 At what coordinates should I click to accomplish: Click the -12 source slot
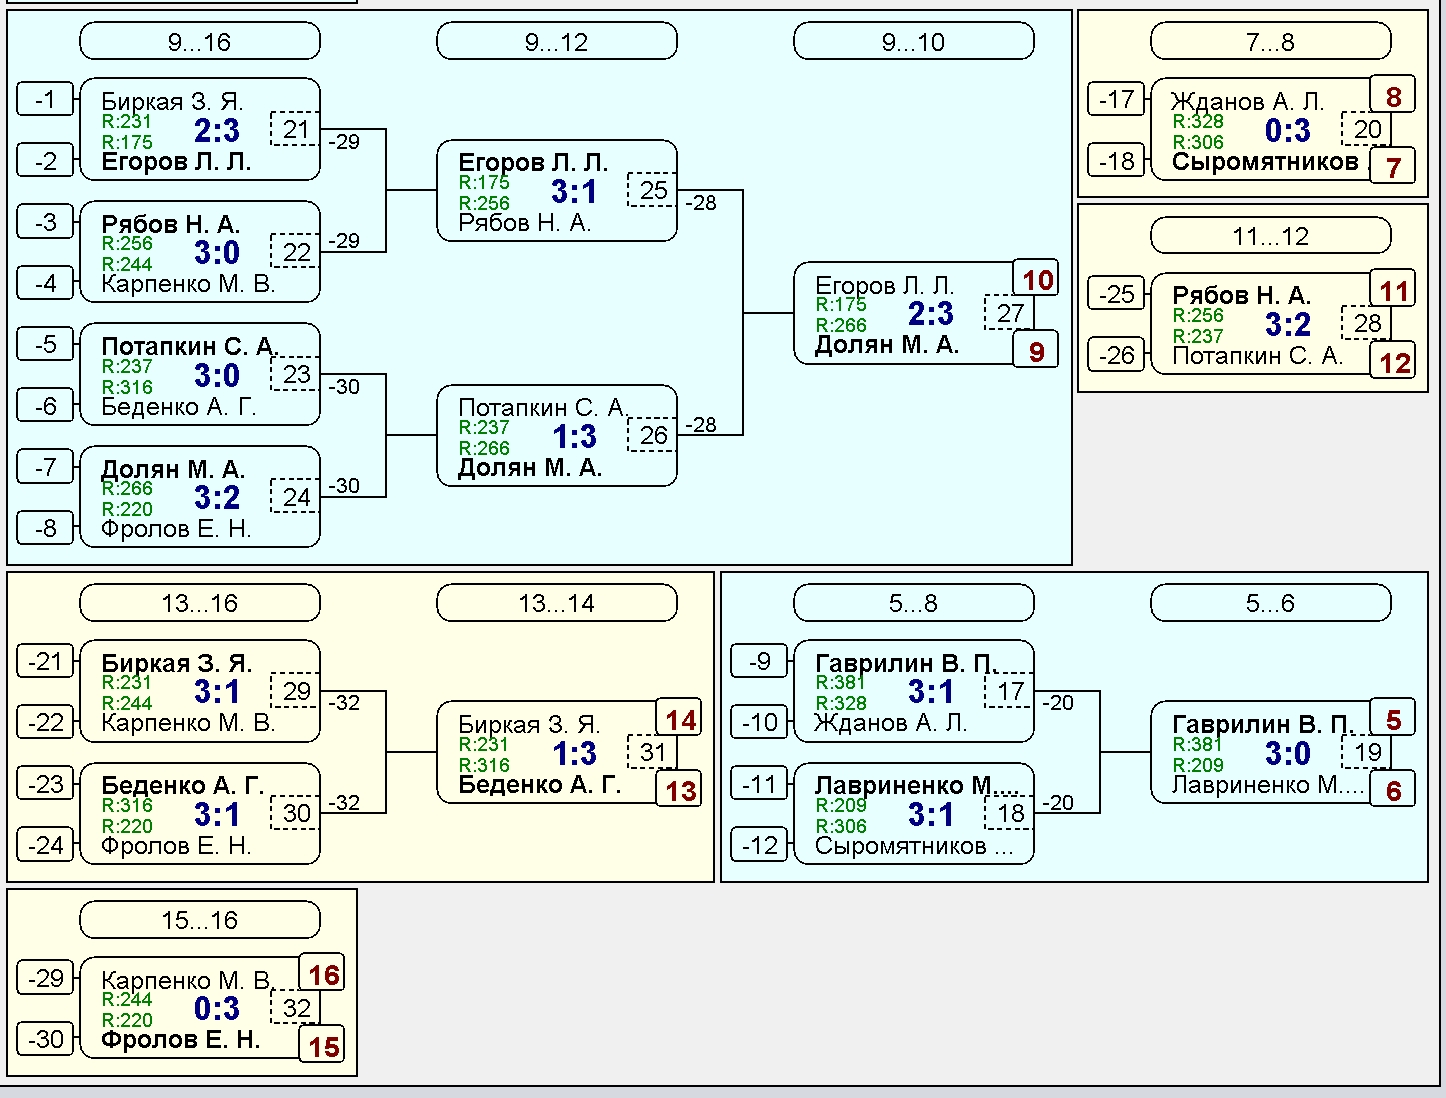[x=760, y=845]
